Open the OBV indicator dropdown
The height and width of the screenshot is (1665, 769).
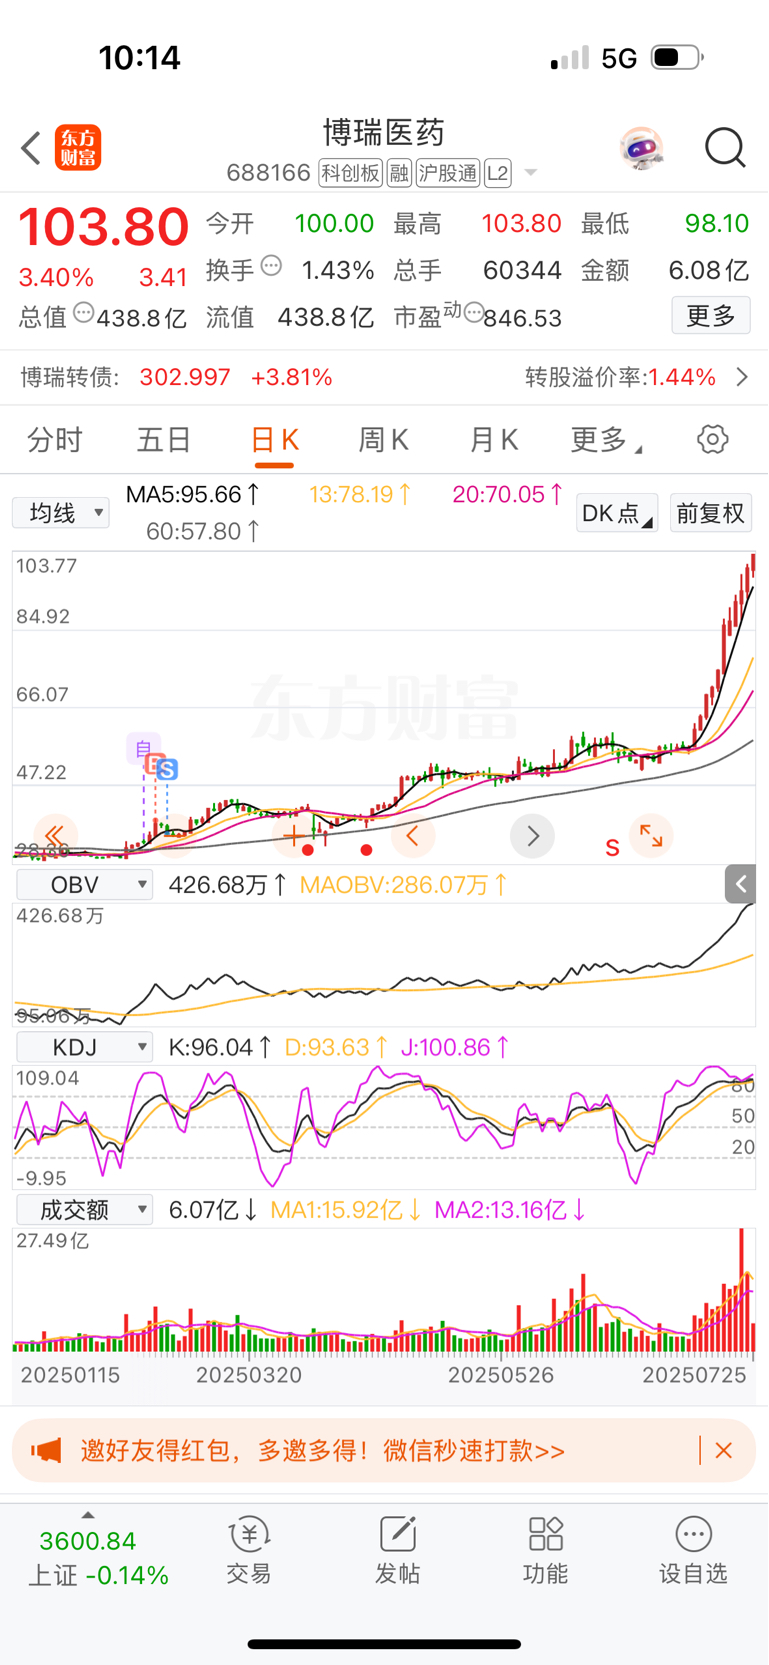(84, 885)
